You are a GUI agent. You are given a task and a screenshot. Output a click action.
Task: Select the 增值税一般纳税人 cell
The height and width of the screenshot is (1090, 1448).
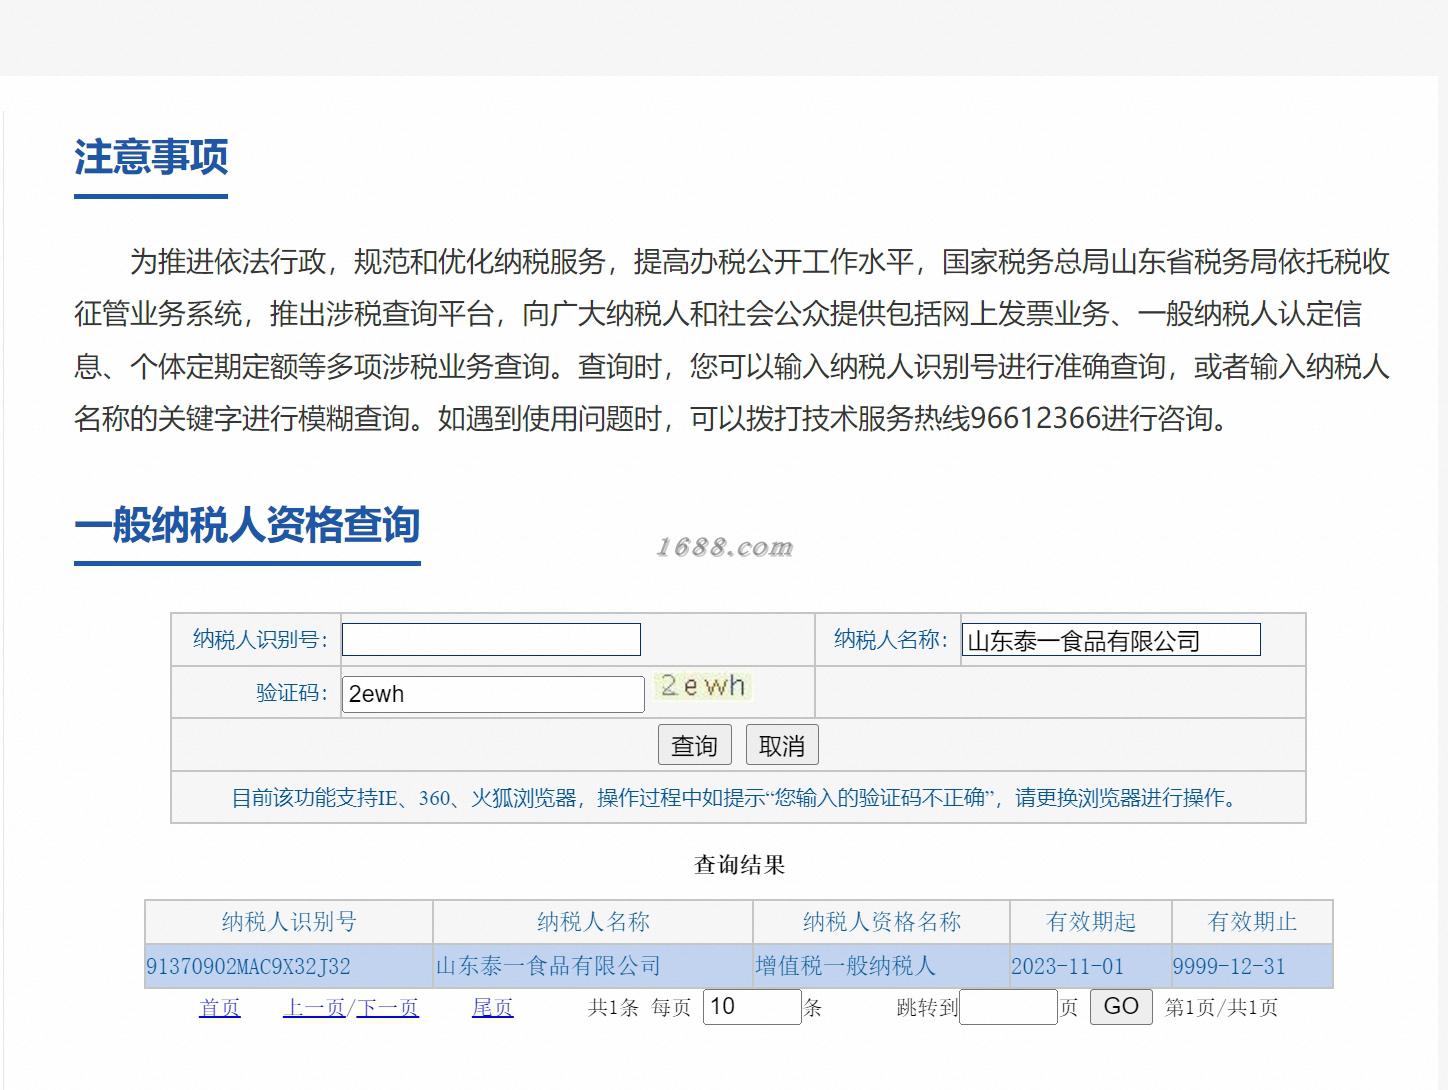[882, 966]
